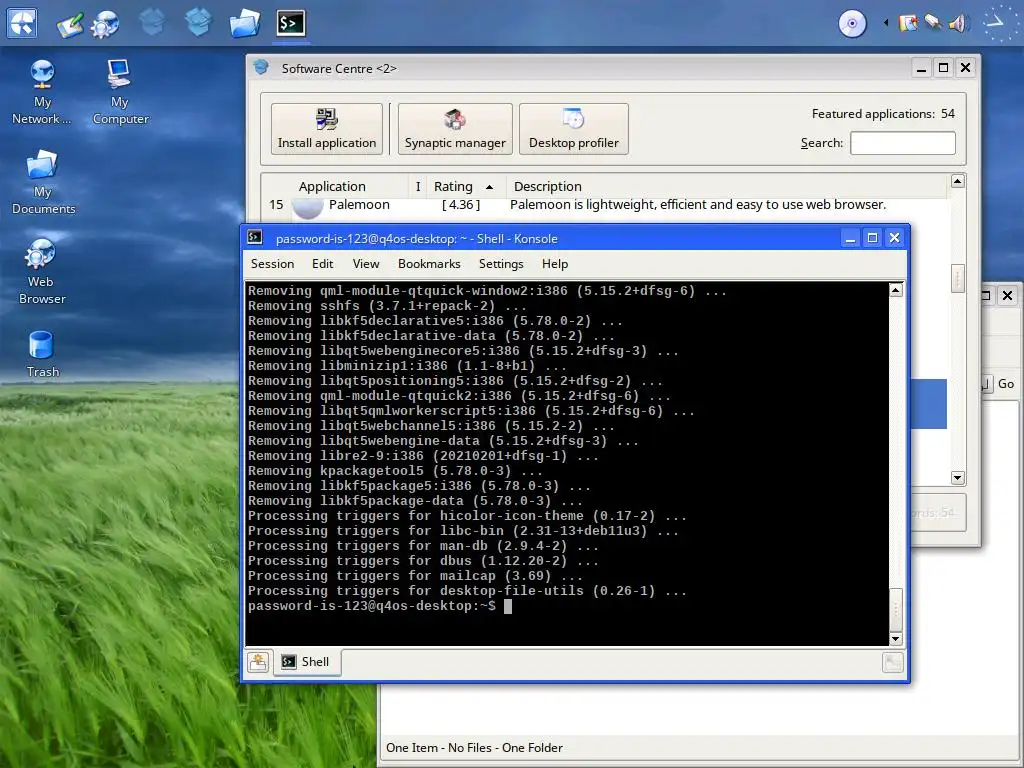The image size is (1024, 768).
Task: Click the 'Removing libminizip1:i386' terminal line
Action: coord(407,366)
